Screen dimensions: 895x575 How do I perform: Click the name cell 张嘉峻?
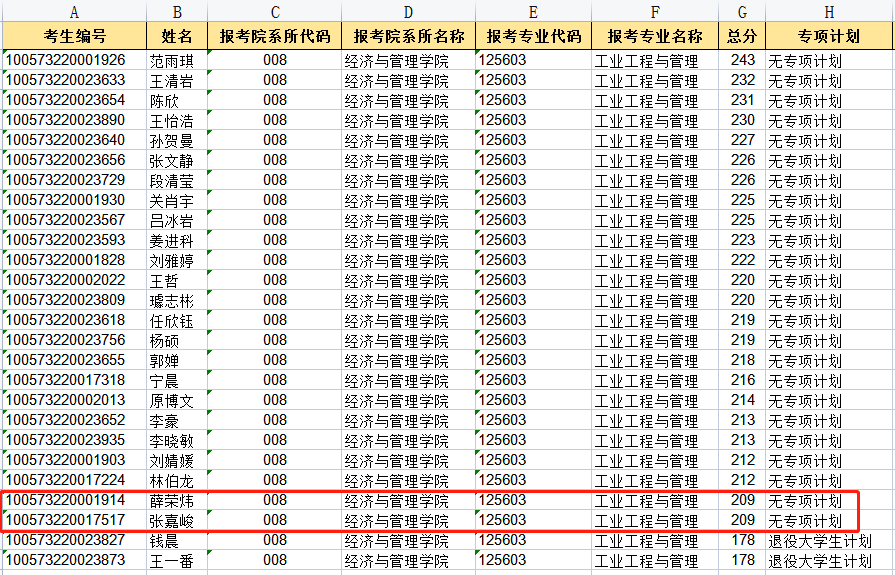coord(171,521)
